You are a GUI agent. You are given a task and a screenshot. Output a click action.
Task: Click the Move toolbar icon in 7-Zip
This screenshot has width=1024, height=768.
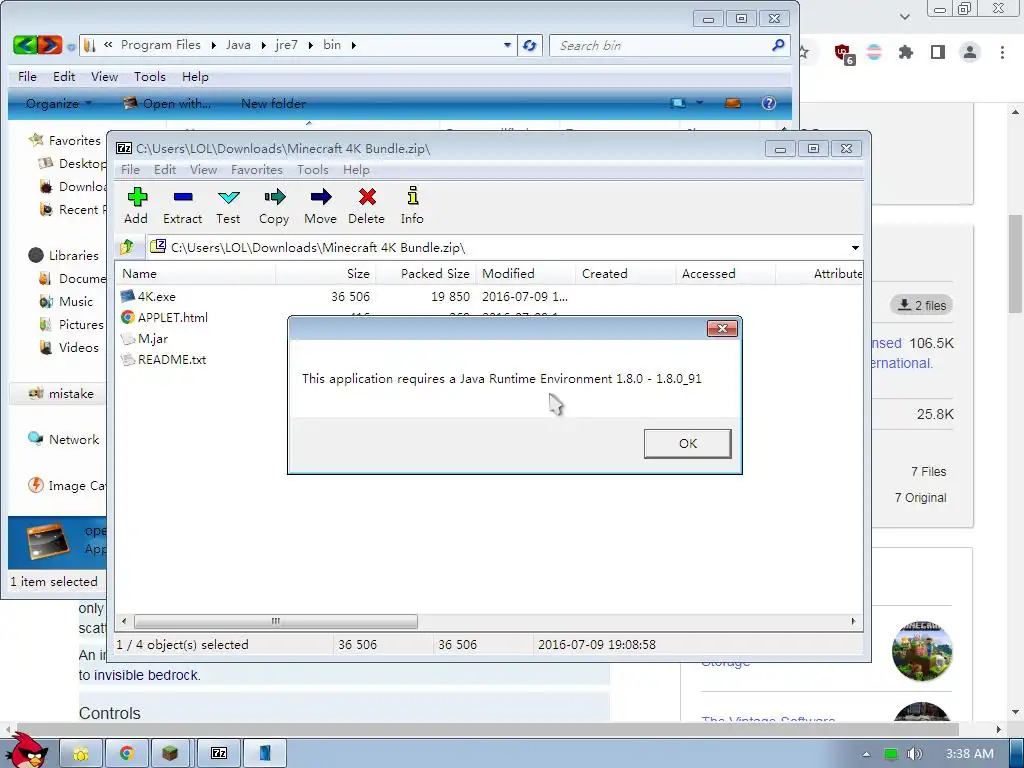[x=321, y=206]
